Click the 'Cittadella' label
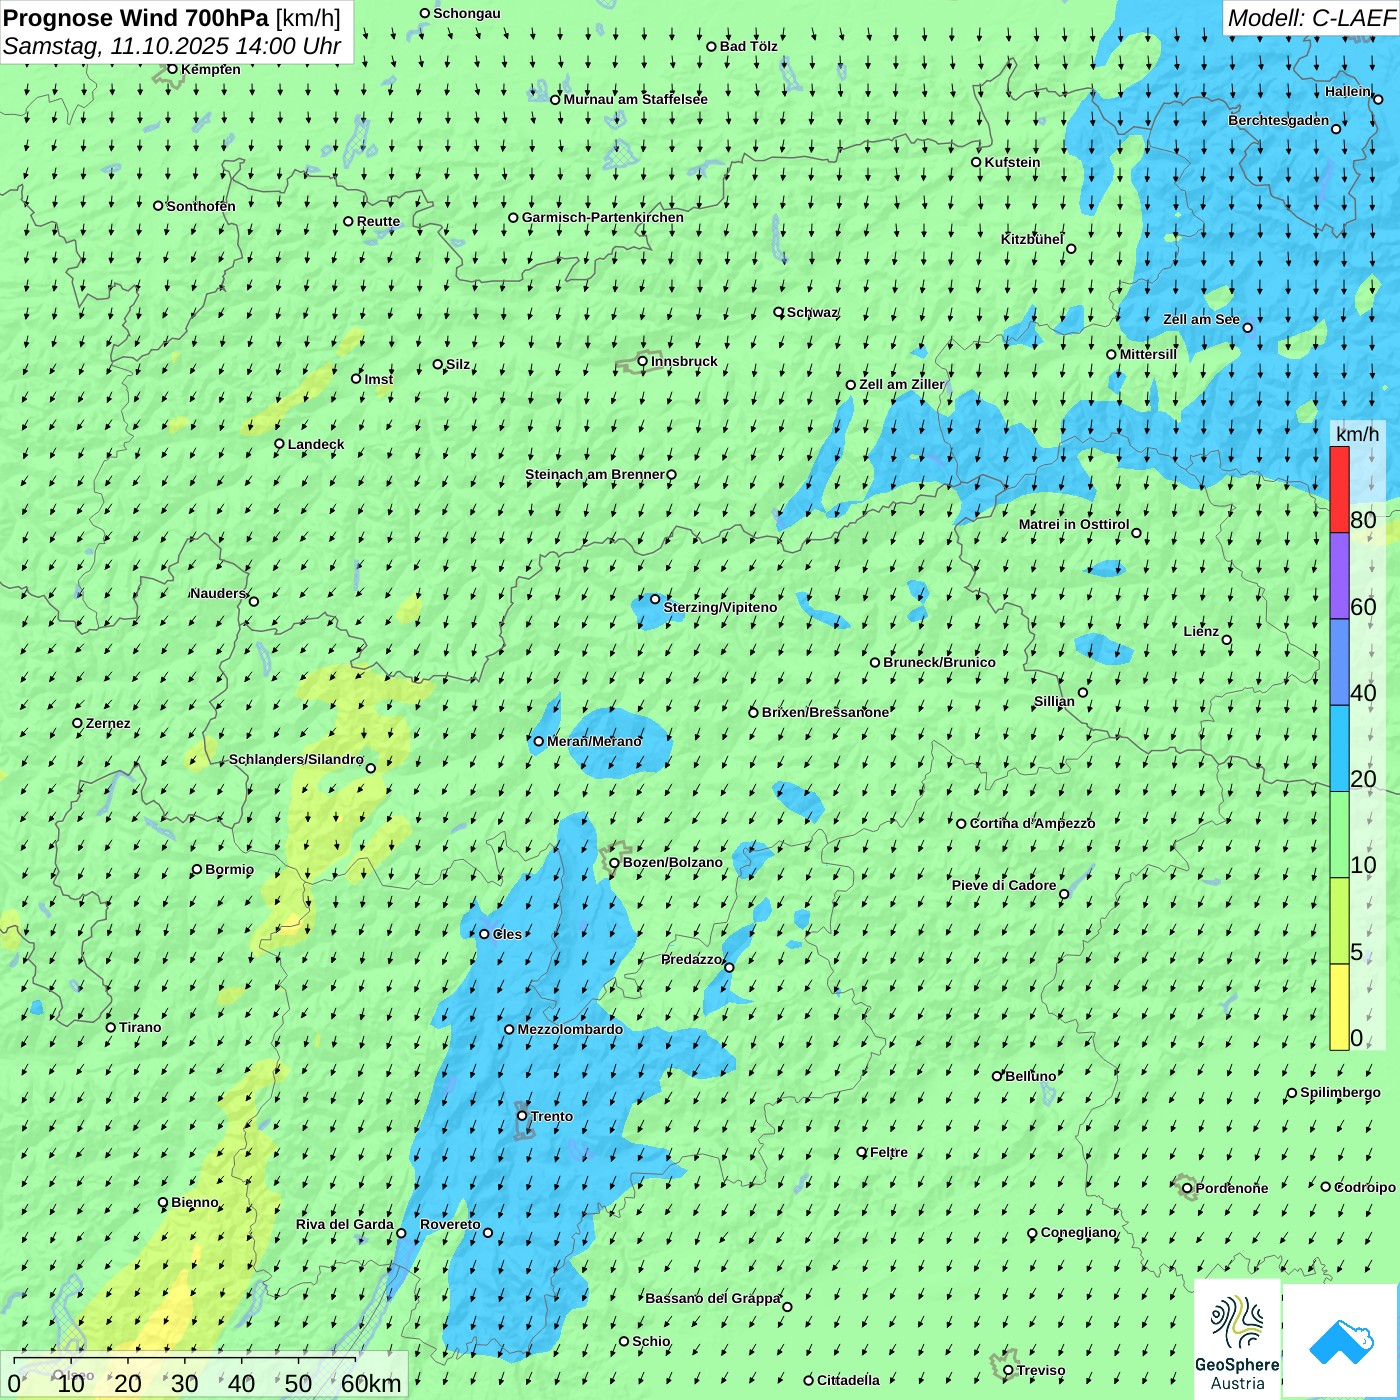 pos(849,1380)
